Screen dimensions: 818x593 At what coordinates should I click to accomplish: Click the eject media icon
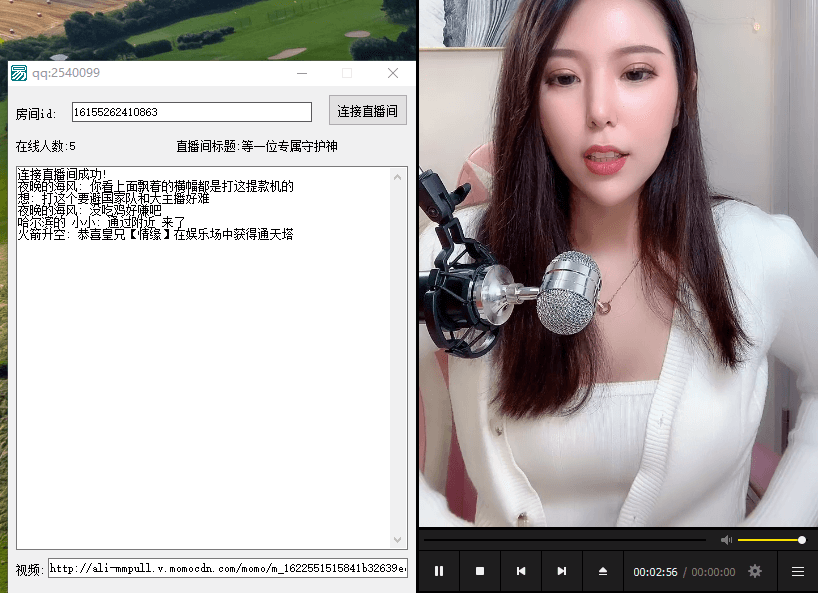coord(603,571)
